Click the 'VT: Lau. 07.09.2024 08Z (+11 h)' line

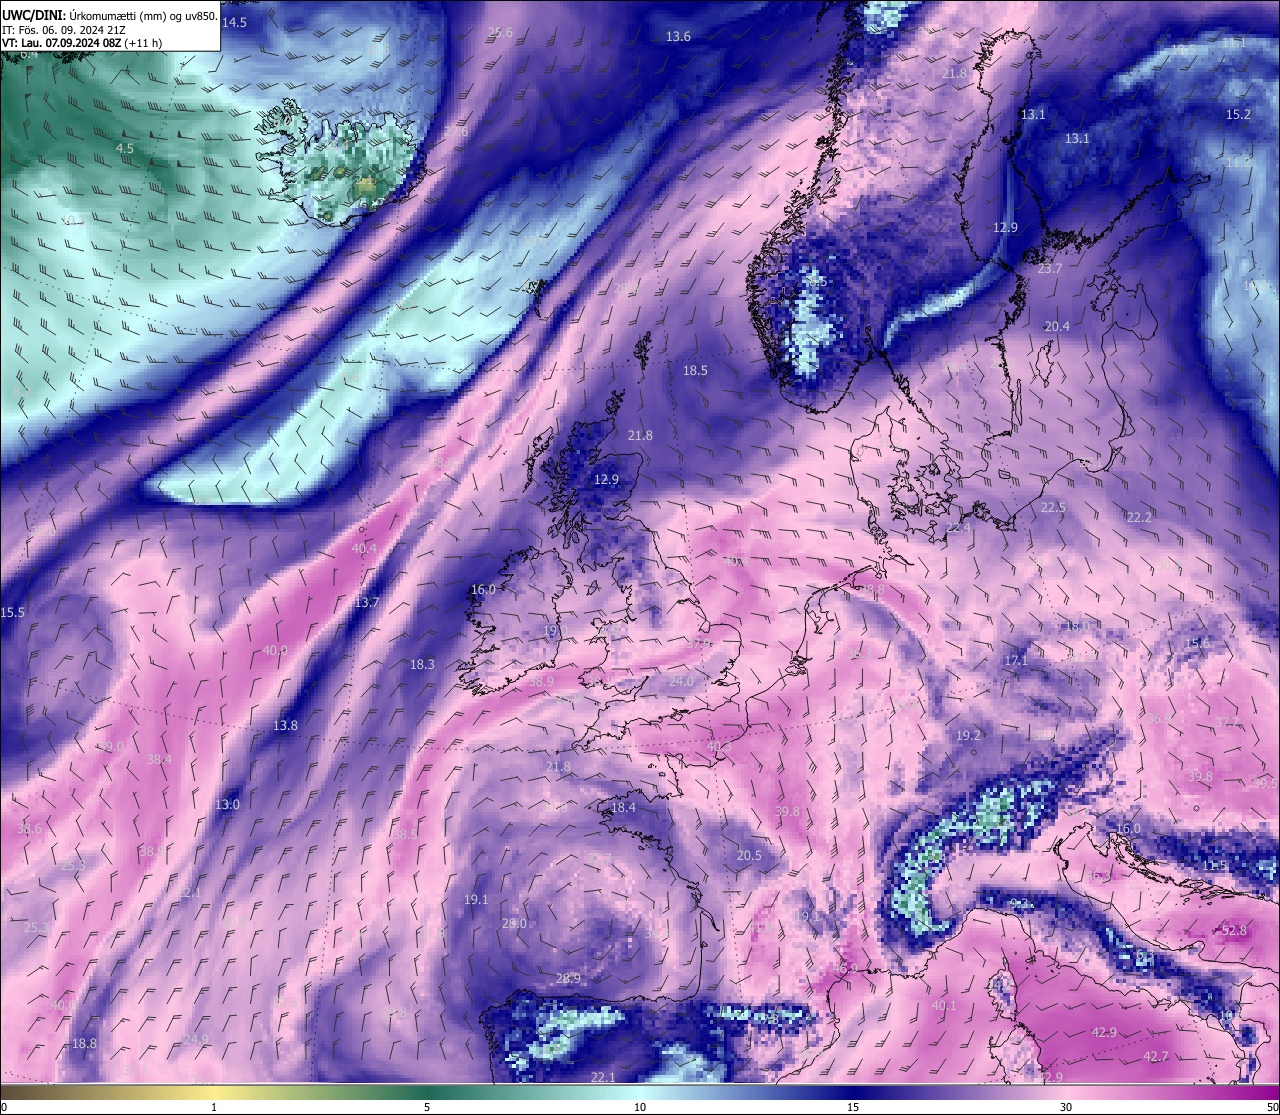82,43
